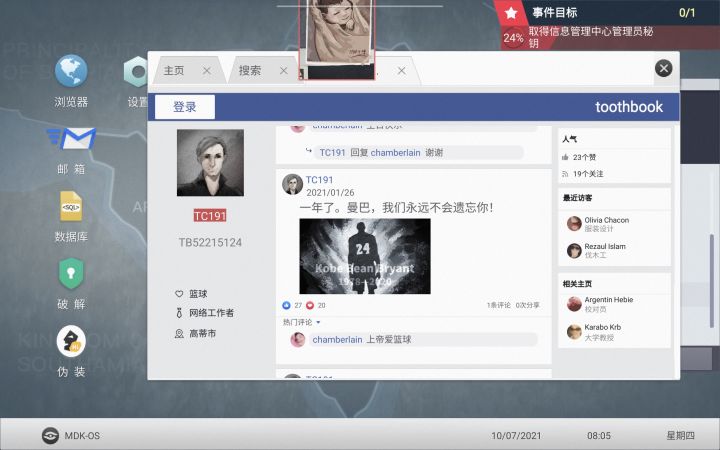The width and height of the screenshot is (720, 450).
Task: Click the blue thumbs-up like icon under post
Action: (x=286, y=305)
